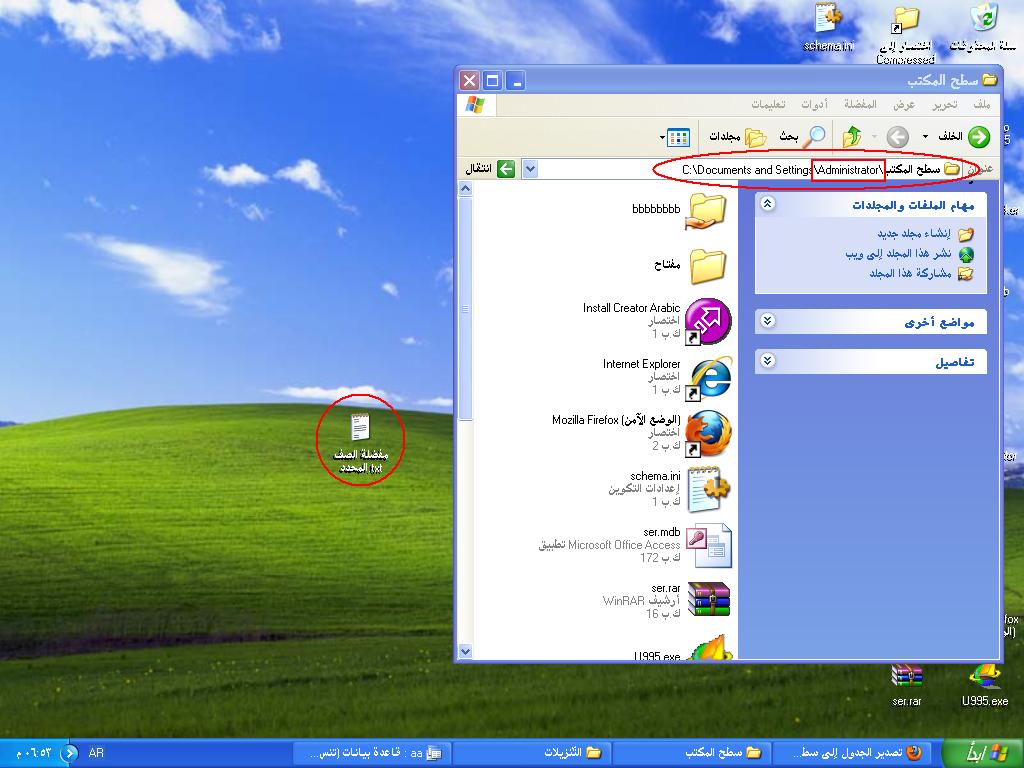Open the Tools menu (أدوات)
This screenshot has height=768, width=1024.
[814, 104]
